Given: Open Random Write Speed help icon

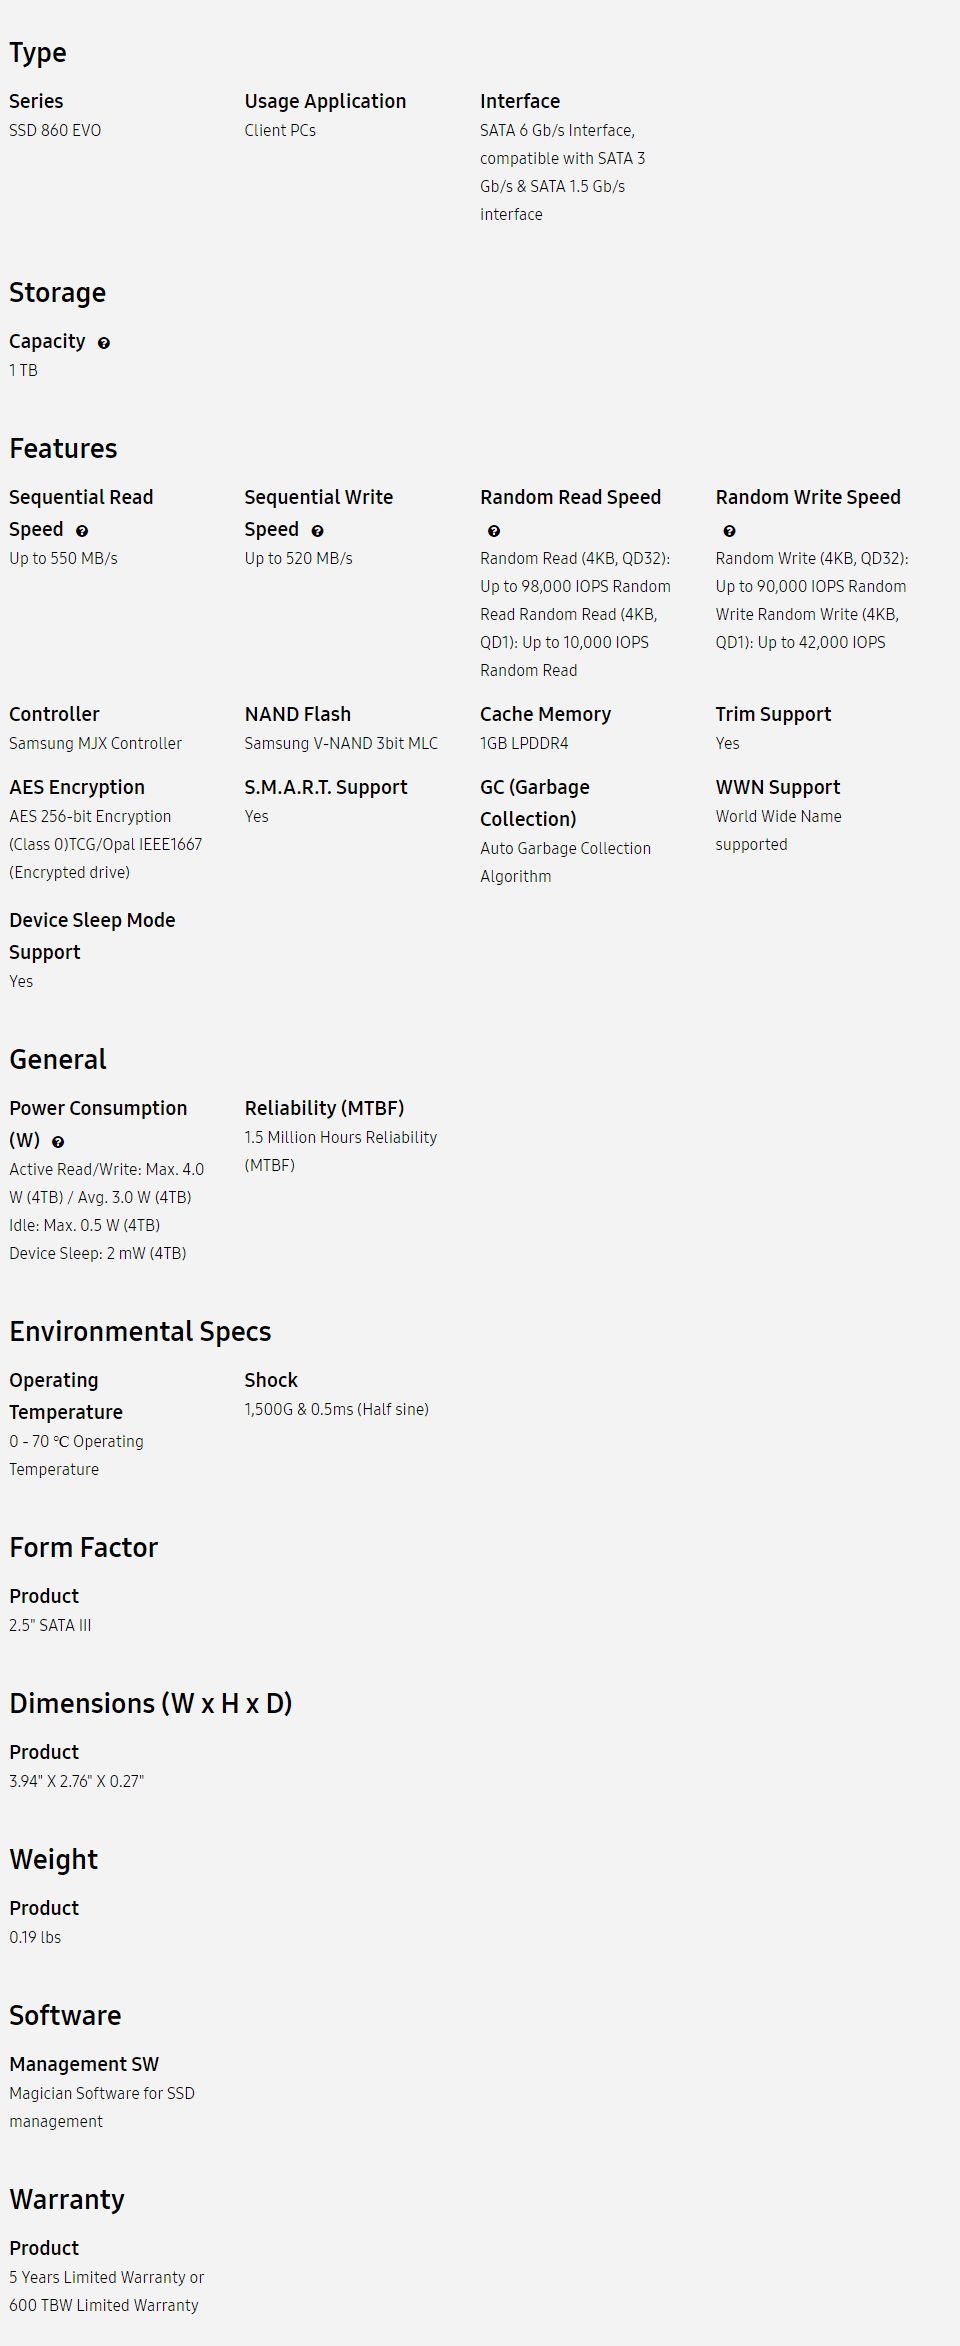Looking at the screenshot, I should (730, 531).
